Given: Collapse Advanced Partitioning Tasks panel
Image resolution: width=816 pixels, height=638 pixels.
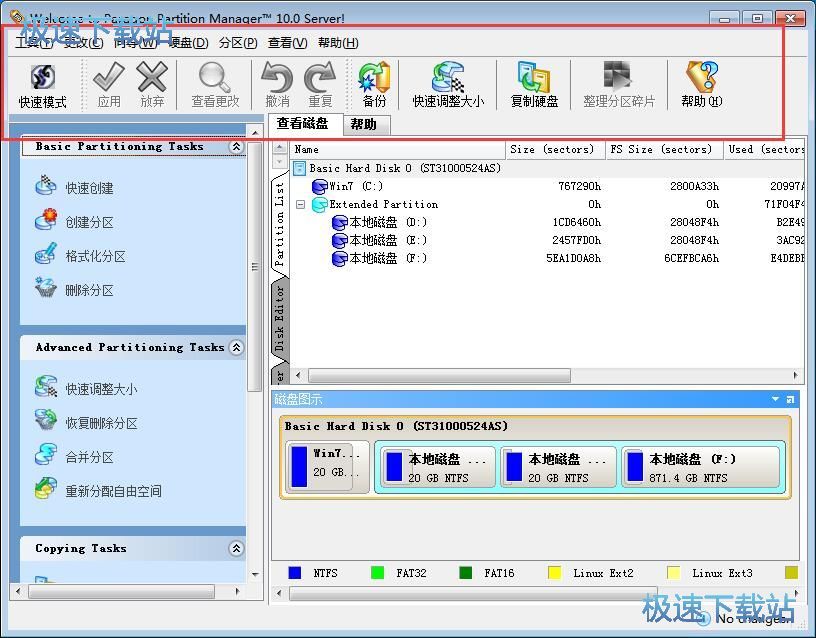Looking at the screenshot, I should [236, 347].
